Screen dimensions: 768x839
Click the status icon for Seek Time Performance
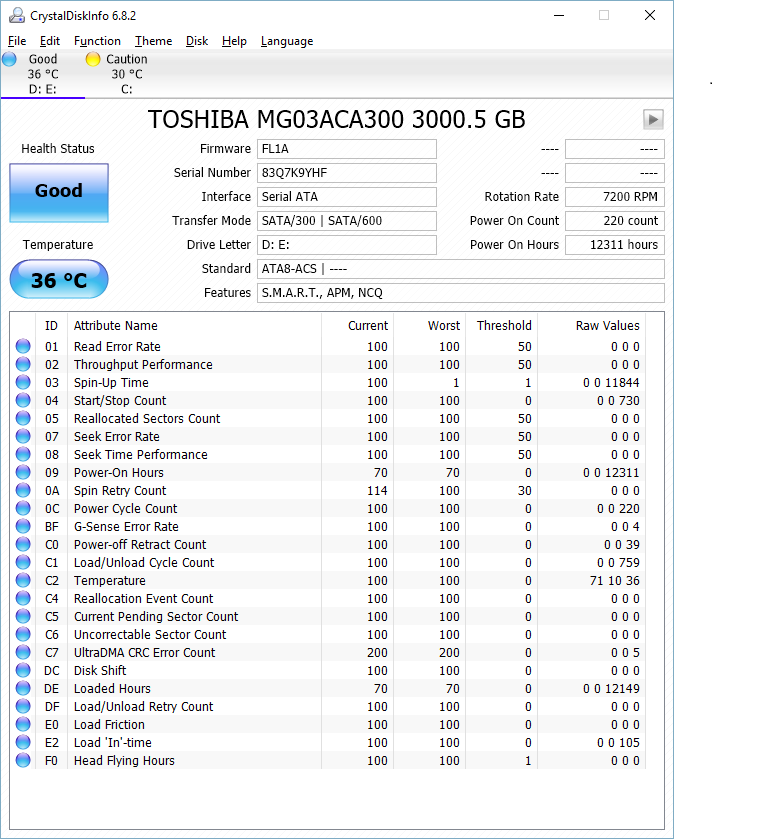point(23,454)
